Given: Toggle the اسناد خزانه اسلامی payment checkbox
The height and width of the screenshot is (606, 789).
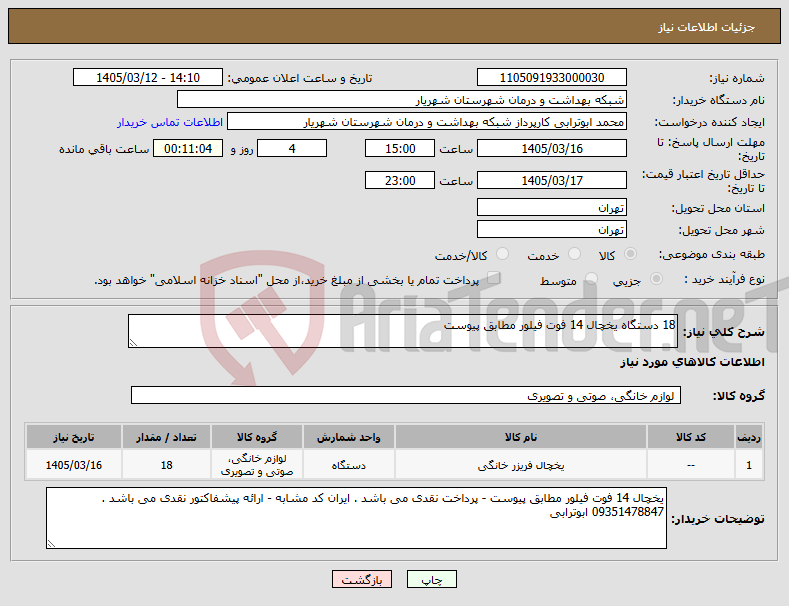Looking at the screenshot, I should (493, 278).
